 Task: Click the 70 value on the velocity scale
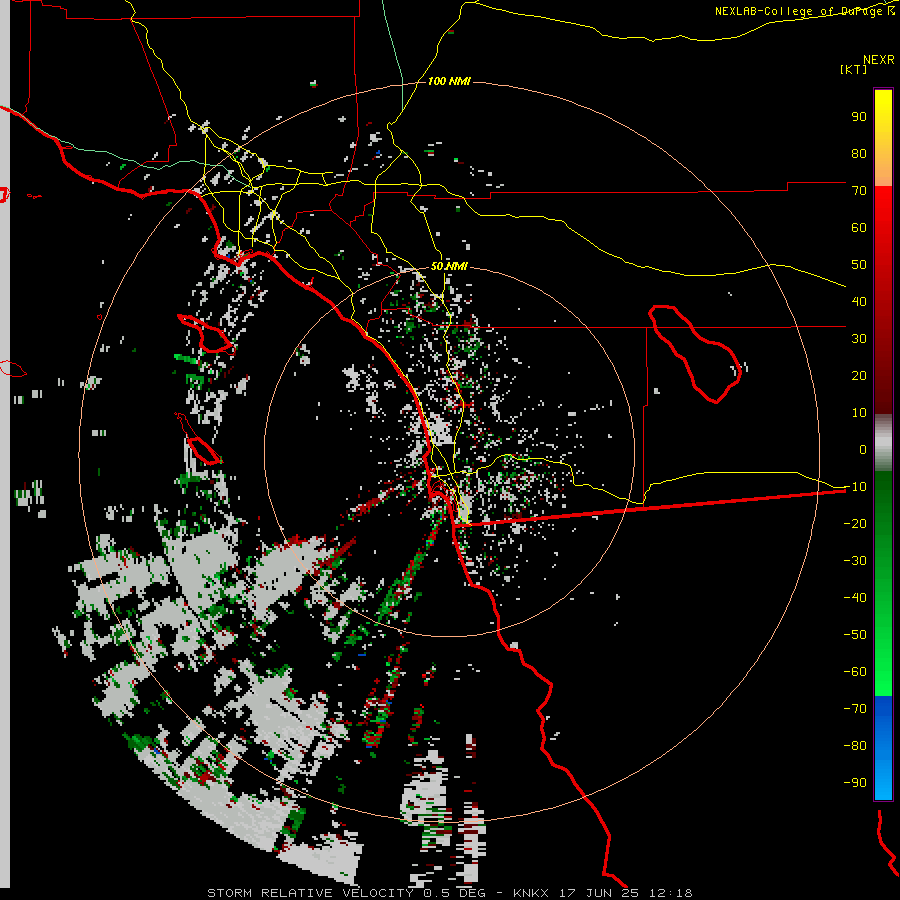point(859,191)
